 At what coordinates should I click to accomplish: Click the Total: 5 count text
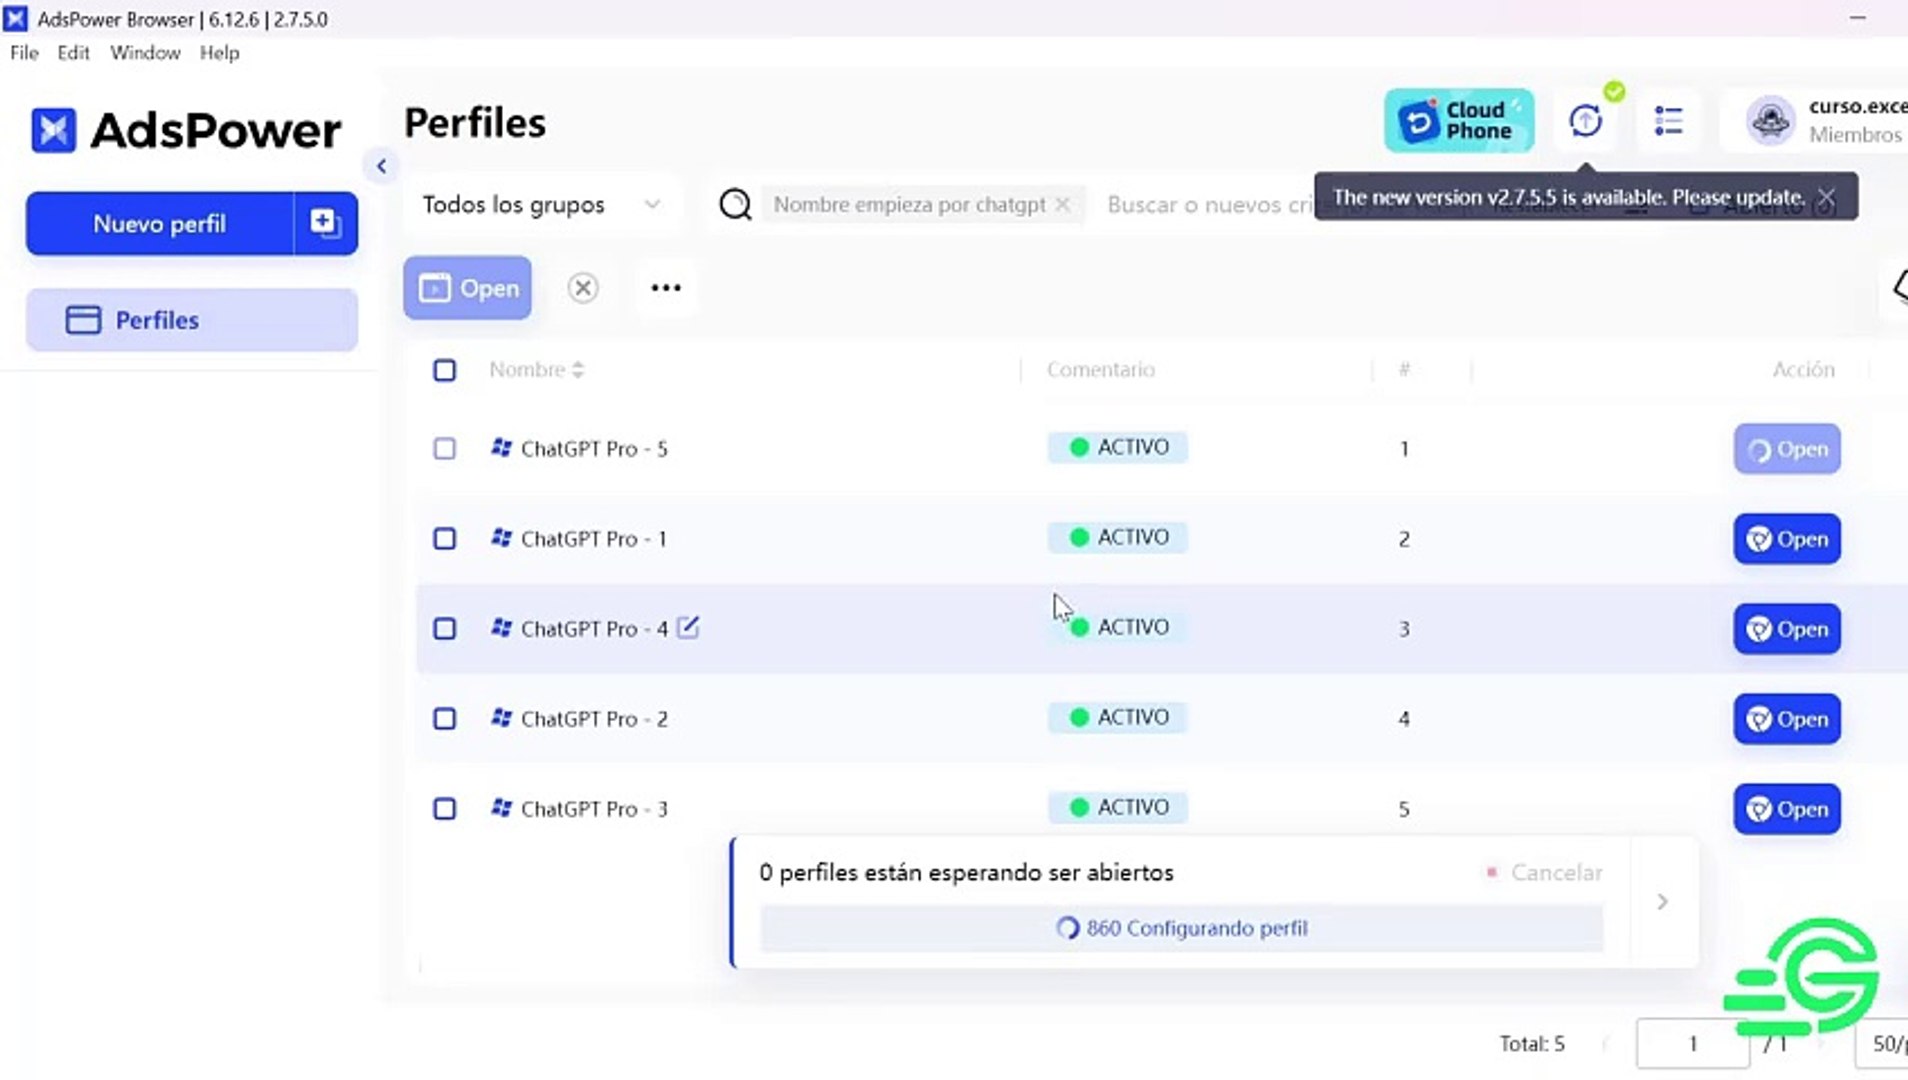pos(1531,1044)
